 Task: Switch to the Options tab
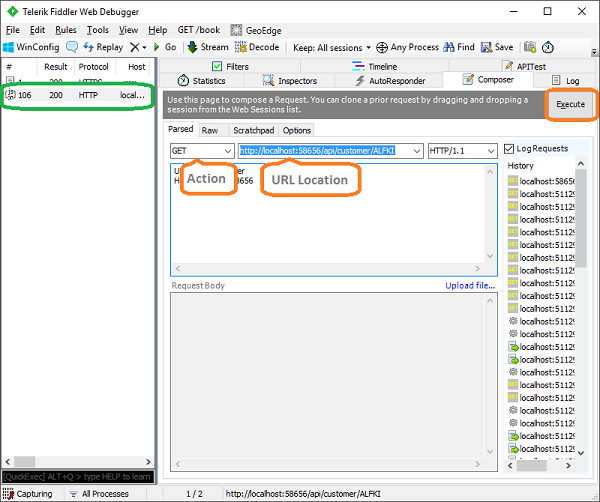297,130
